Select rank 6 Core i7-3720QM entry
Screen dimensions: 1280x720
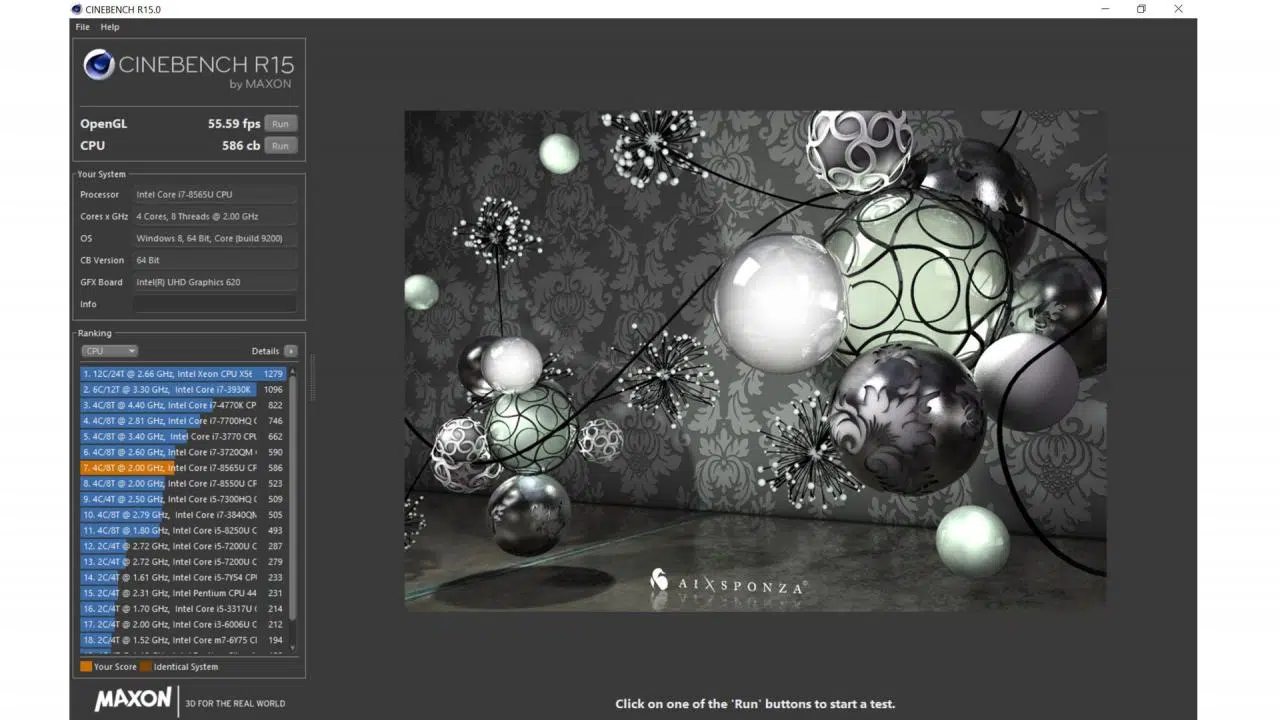point(184,452)
